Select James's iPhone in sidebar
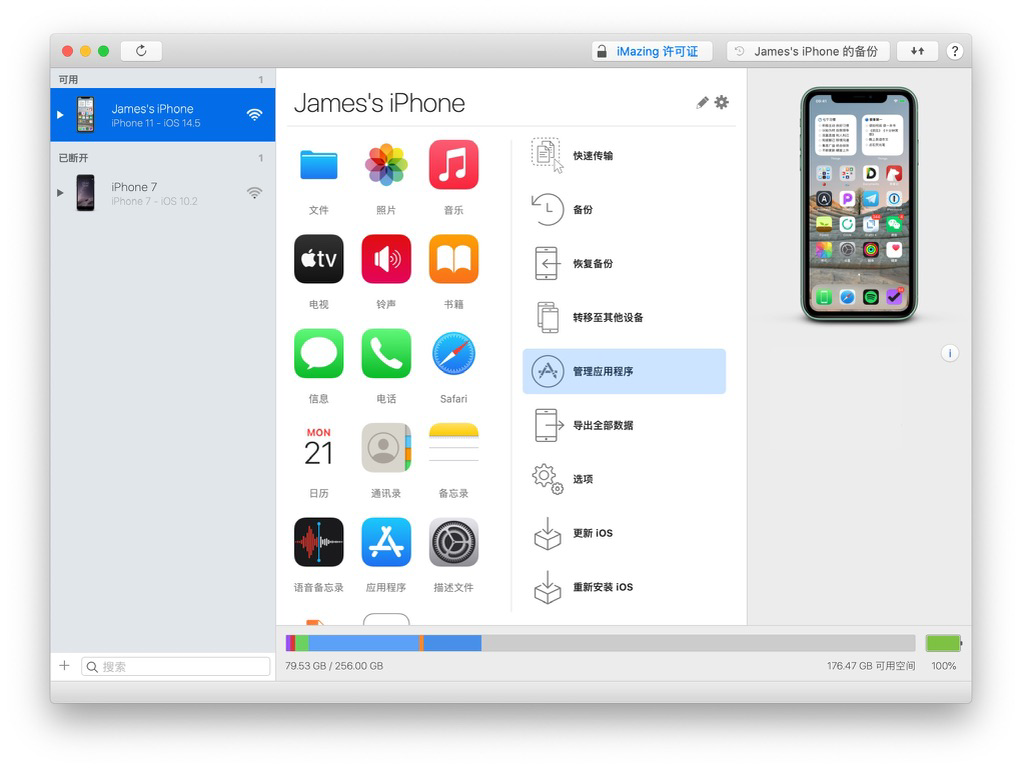1021x770 pixels. pos(163,115)
